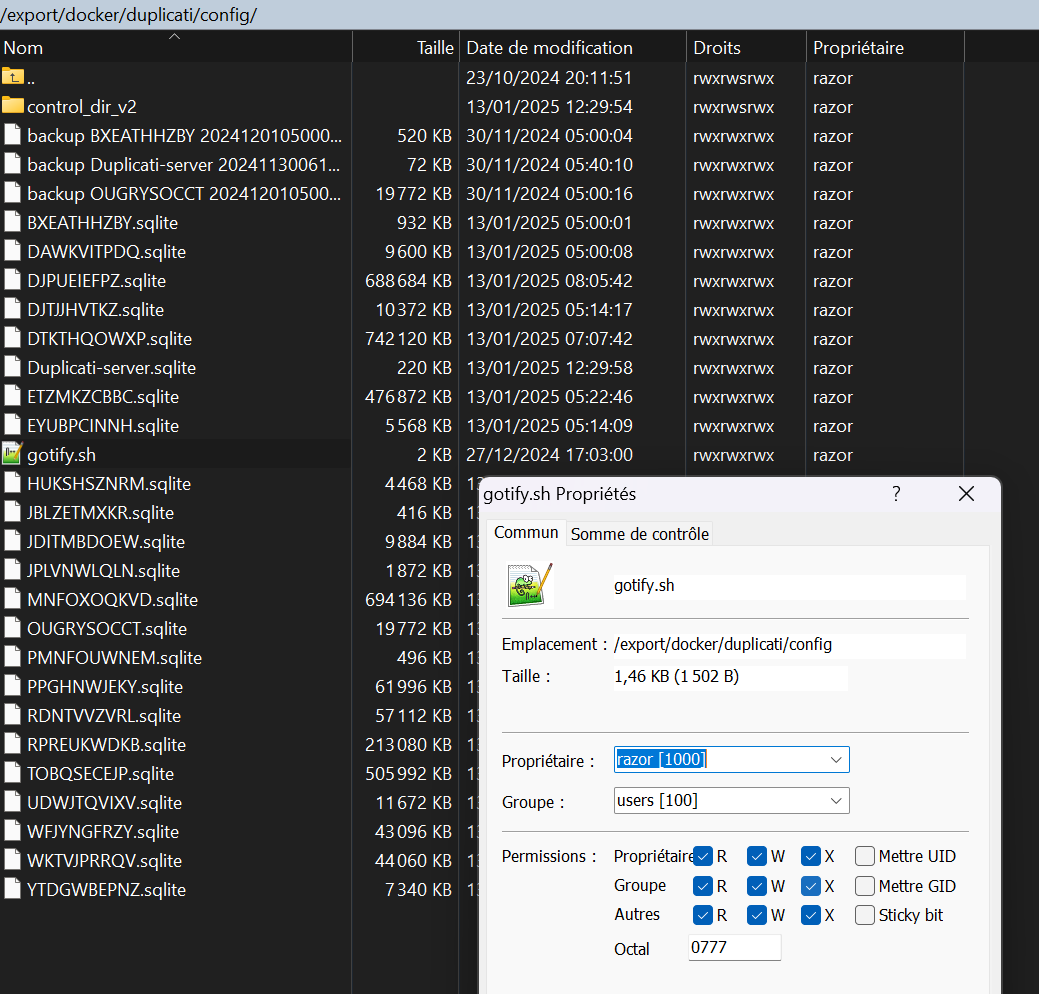Image resolution: width=1039 pixels, height=994 pixels.
Task: Select the Commun tab
Action: [526, 532]
